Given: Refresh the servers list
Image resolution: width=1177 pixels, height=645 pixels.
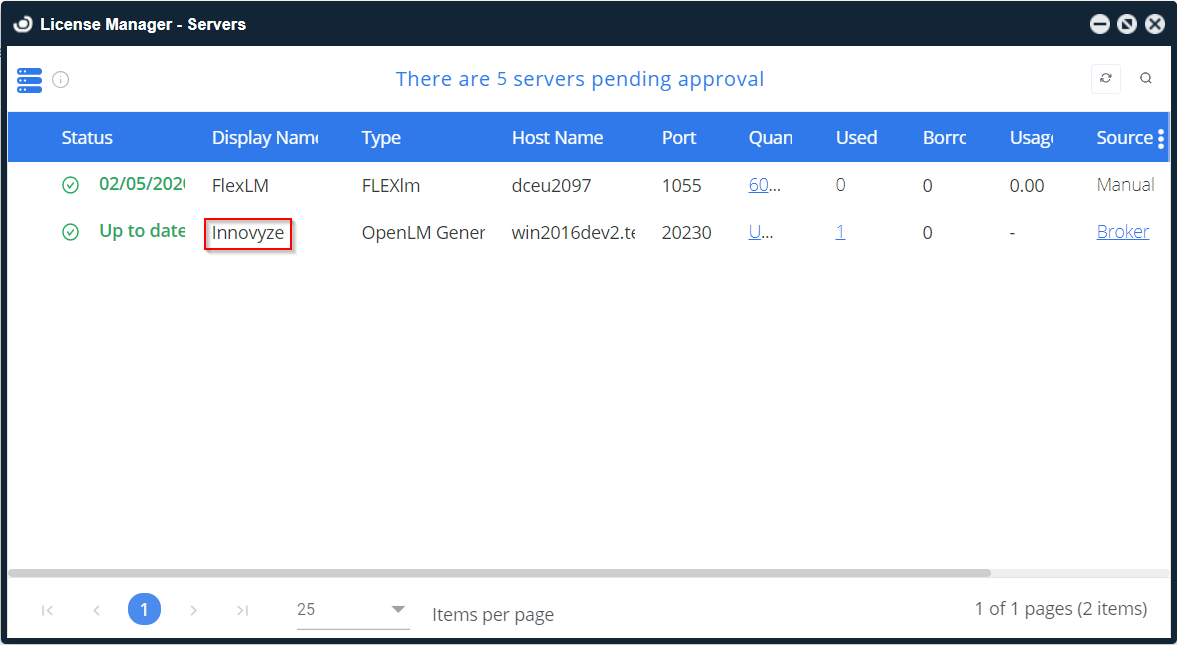Looking at the screenshot, I should (1105, 79).
